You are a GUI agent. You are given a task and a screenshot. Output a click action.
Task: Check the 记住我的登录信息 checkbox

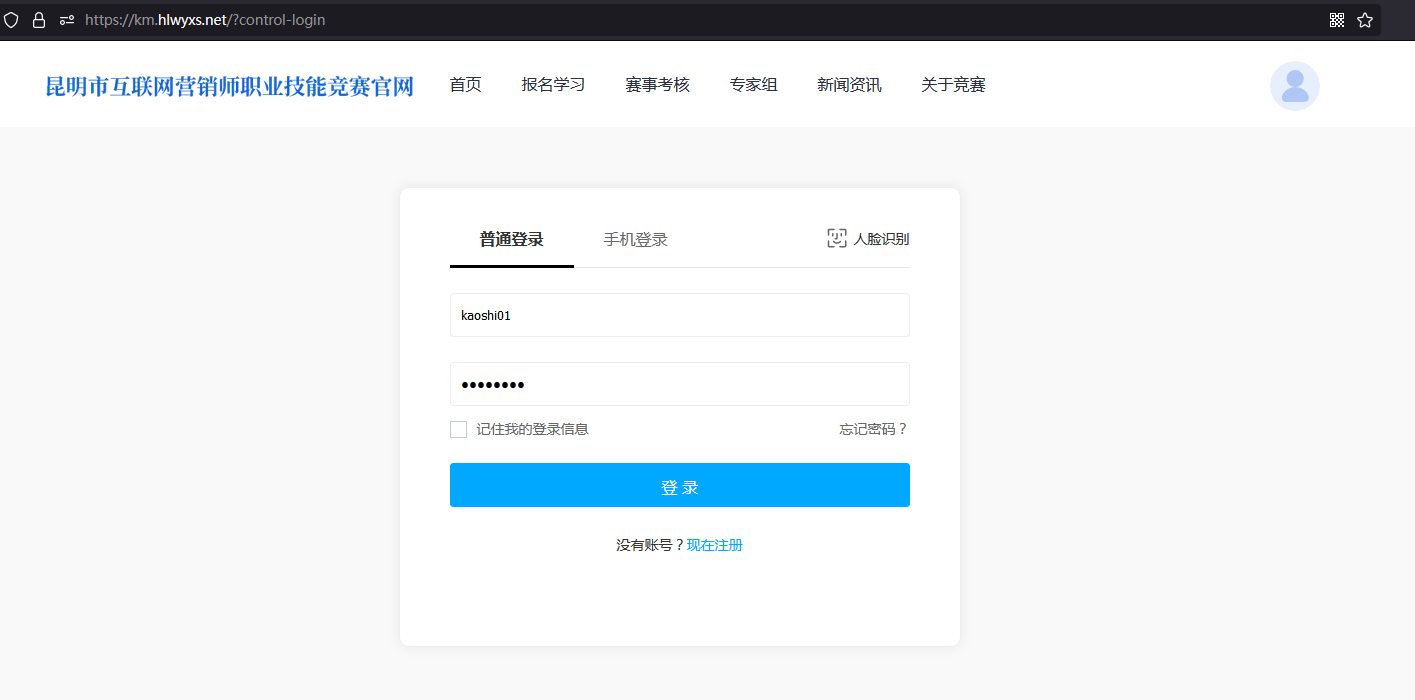459,429
